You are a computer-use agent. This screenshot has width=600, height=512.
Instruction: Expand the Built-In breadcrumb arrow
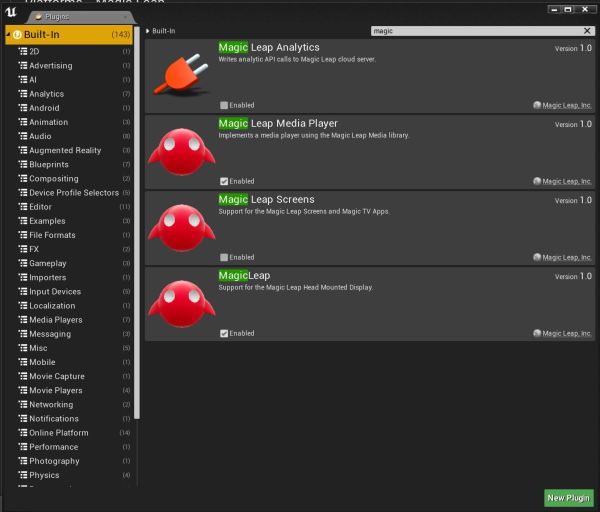pos(148,31)
